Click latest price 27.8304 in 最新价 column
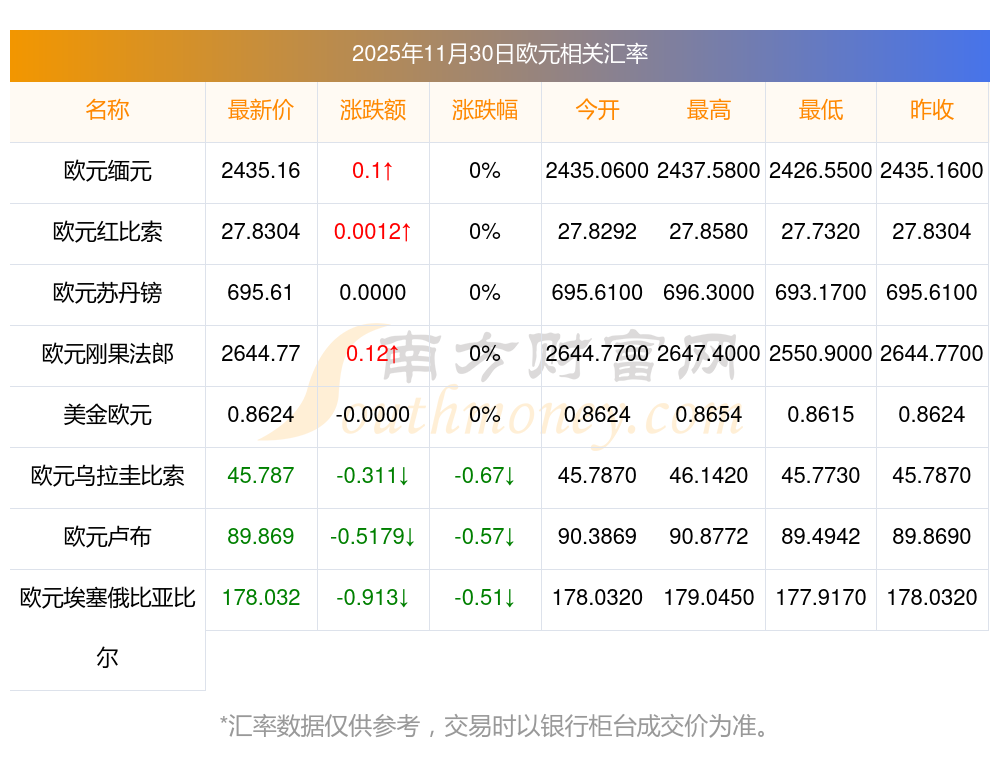The width and height of the screenshot is (1000, 757). 260,232
